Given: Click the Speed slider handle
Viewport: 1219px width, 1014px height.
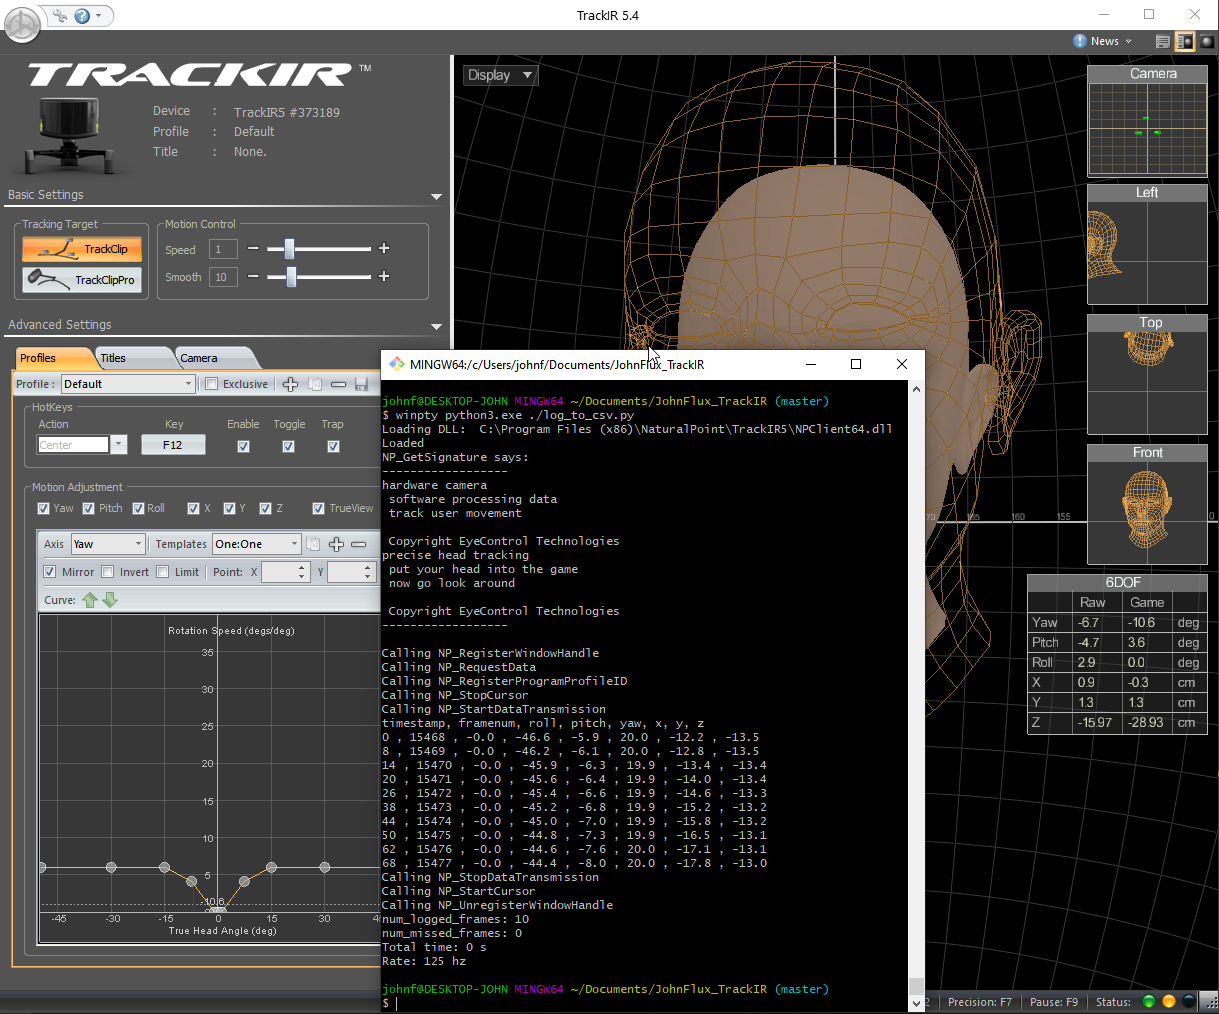Looking at the screenshot, I should click(289, 249).
